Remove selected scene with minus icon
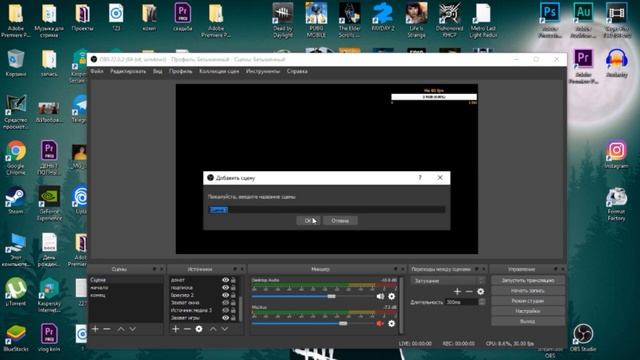 pos(107,329)
